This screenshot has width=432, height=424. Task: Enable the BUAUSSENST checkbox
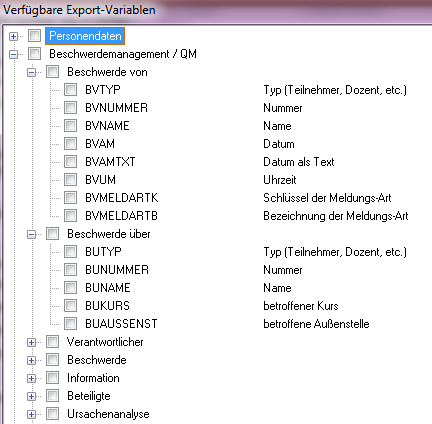tap(71, 324)
